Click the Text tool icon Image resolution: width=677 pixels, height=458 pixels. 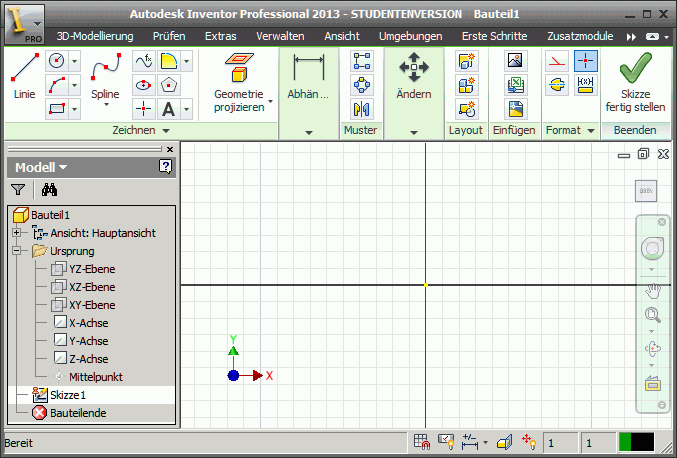pos(169,109)
